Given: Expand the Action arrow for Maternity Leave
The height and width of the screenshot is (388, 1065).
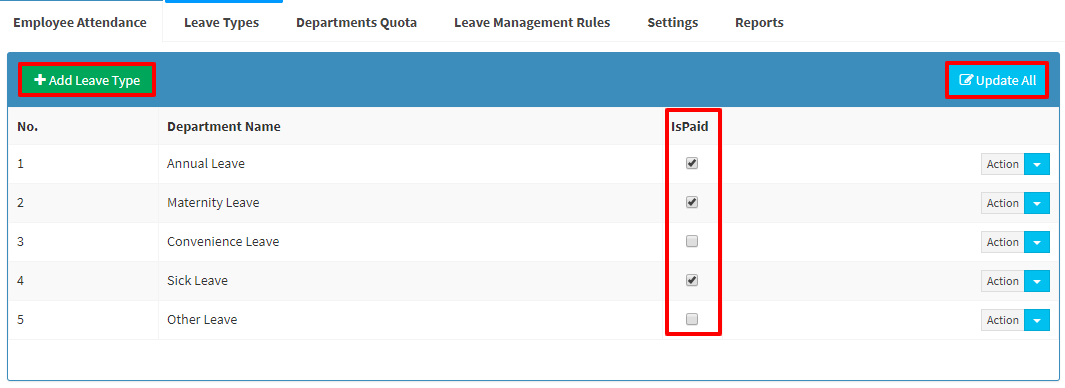Looking at the screenshot, I should 1036,202.
